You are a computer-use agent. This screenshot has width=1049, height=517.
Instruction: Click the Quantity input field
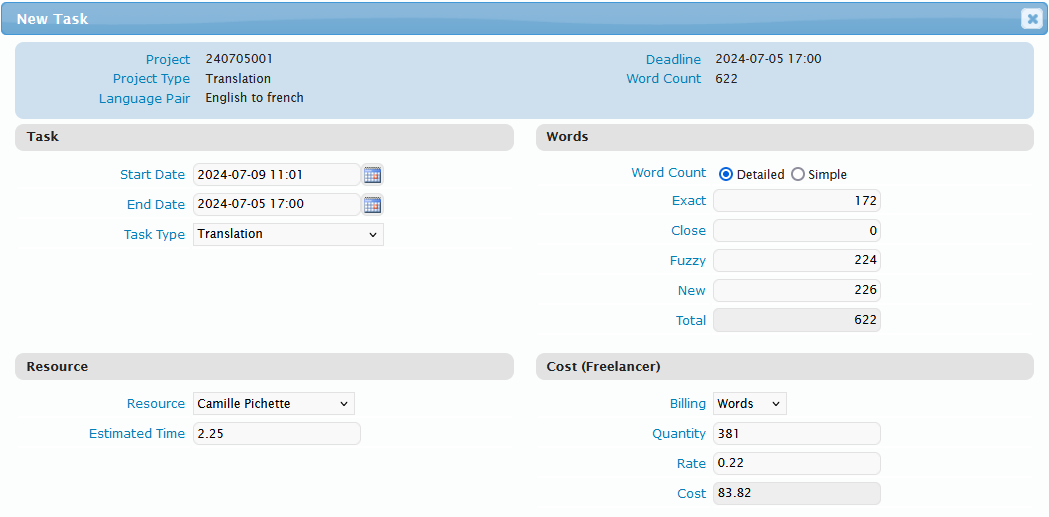(x=796, y=434)
